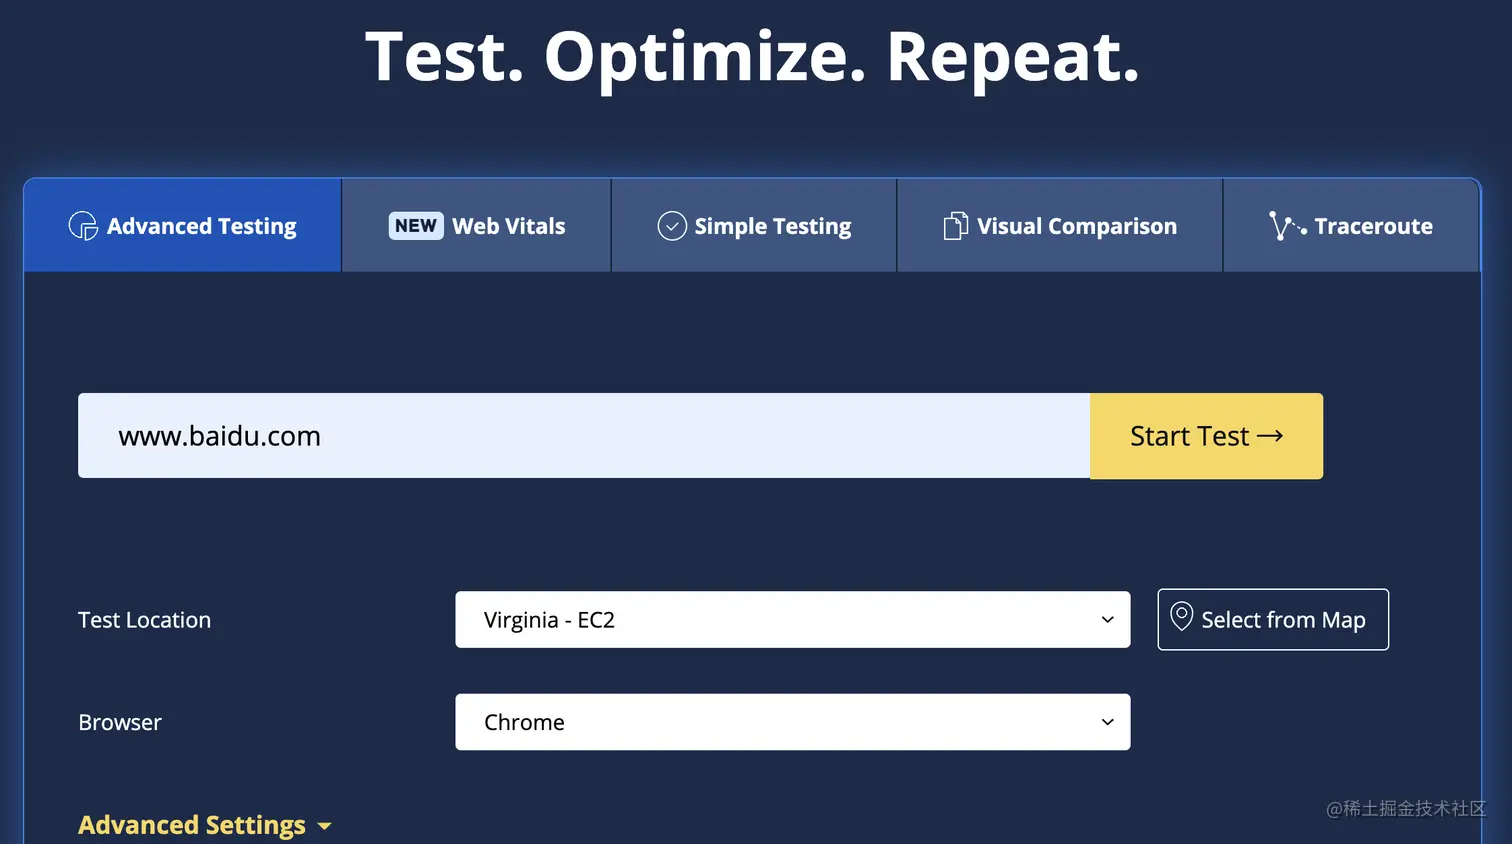Open the Browser dropdown showing Chrome
Screen dimensions: 1512x844
(x=792, y=722)
